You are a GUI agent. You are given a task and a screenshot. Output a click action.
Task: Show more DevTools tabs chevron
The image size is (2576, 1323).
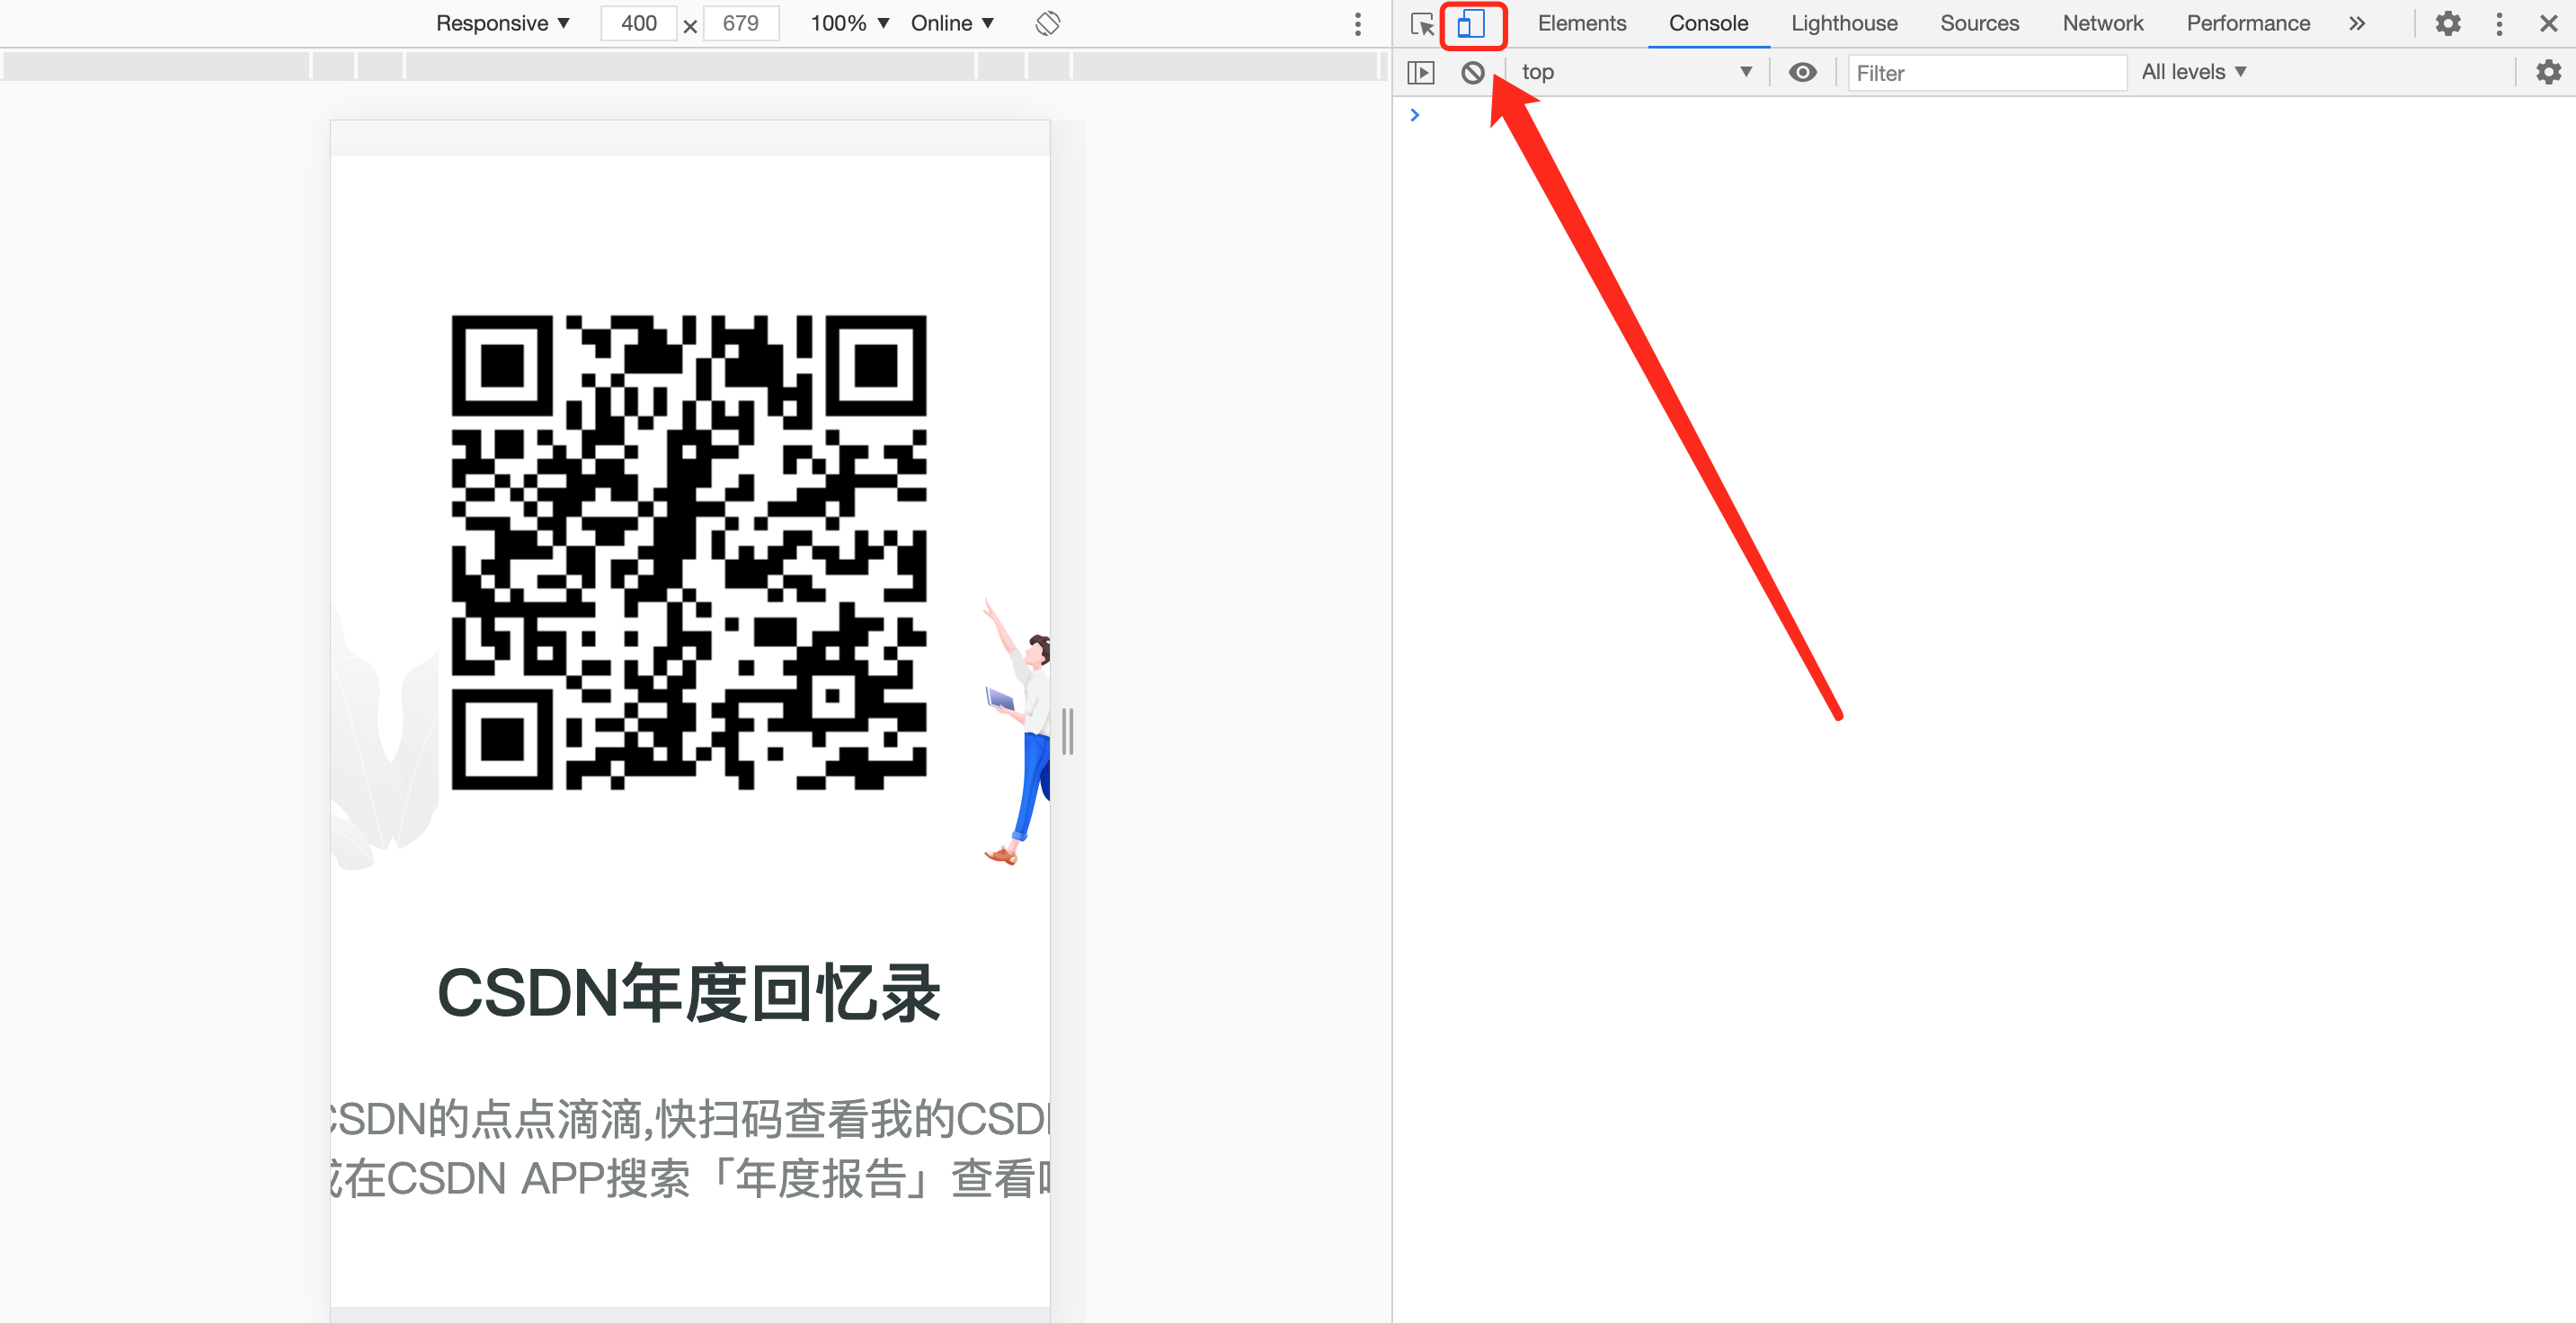[x=2357, y=24]
